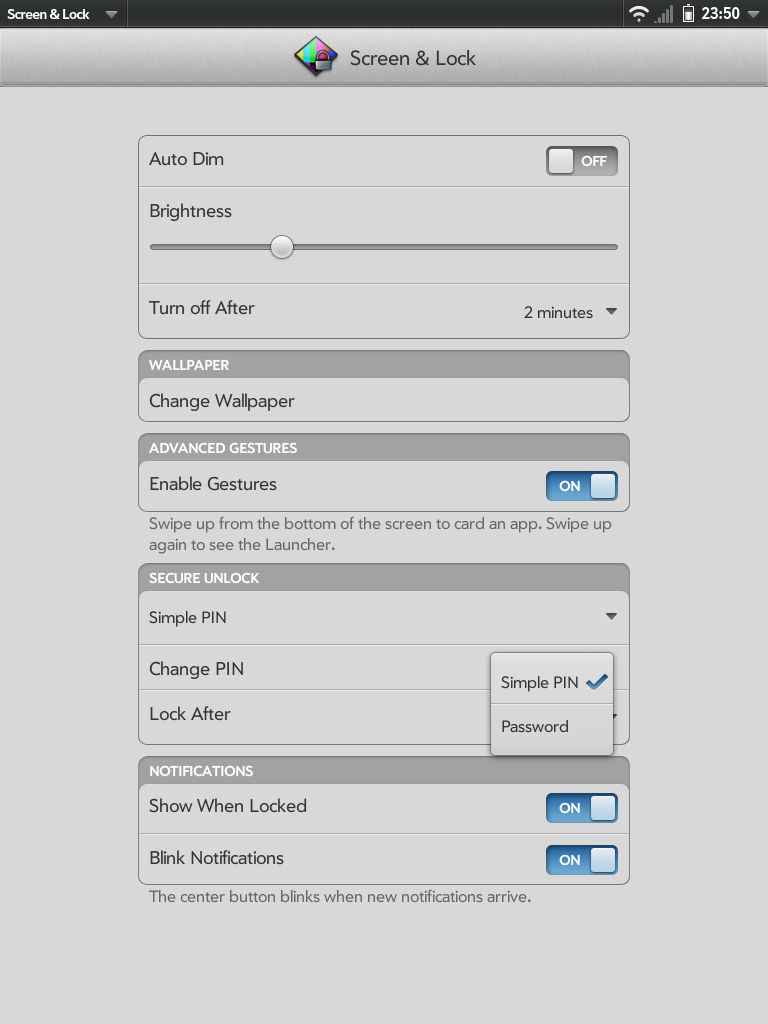Viewport: 768px width, 1024px height.
Task: Select Password from the popup list
Action: pyautogui.click(x=535, y=727)
